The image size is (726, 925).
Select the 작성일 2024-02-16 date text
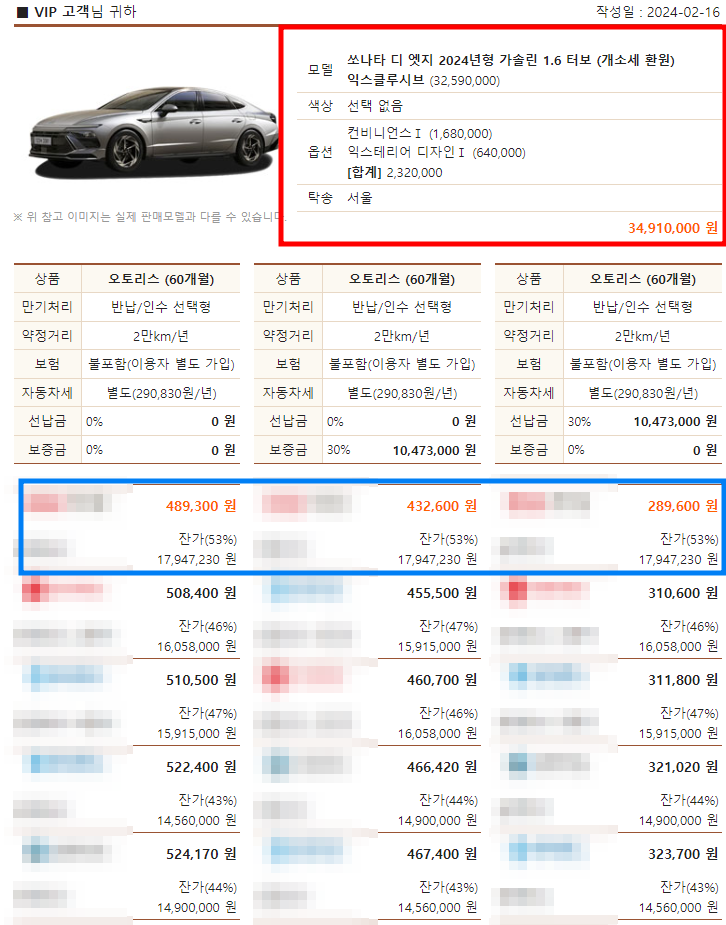658,12
